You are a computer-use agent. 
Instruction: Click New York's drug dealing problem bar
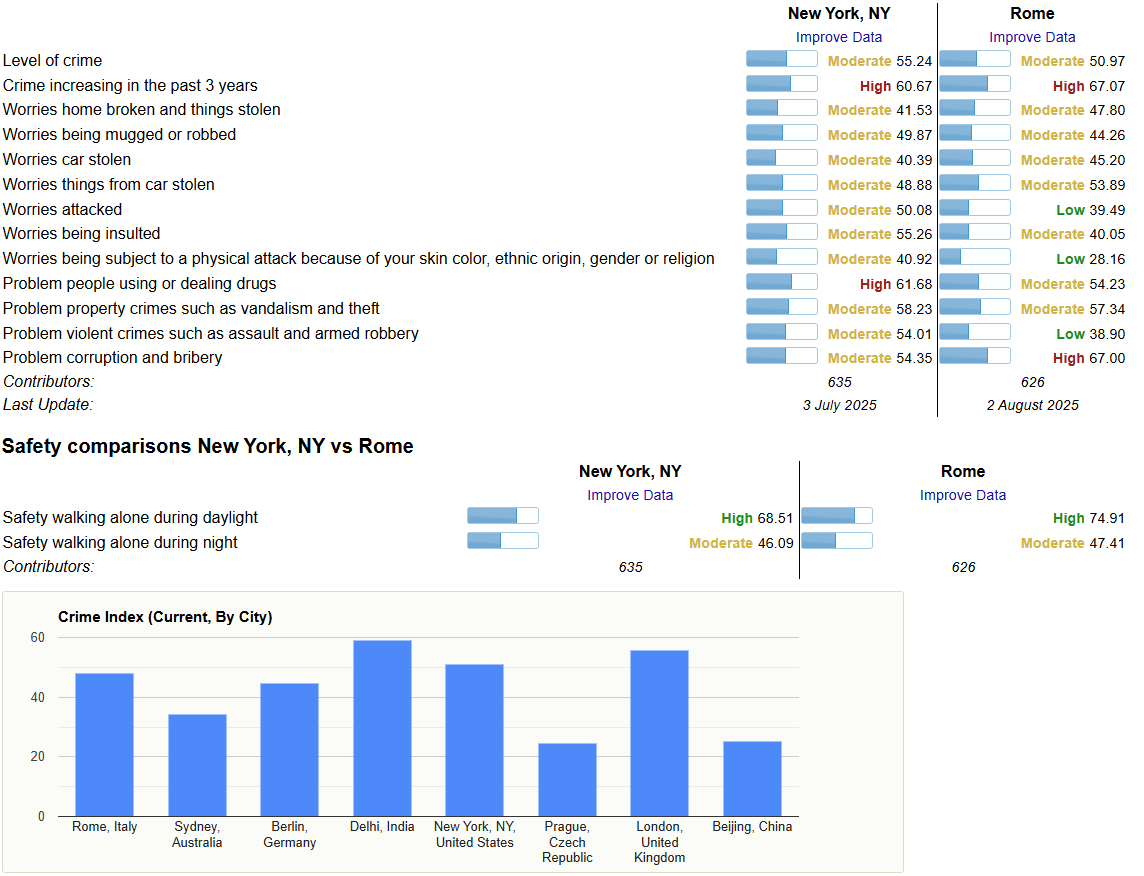point(781,282)
